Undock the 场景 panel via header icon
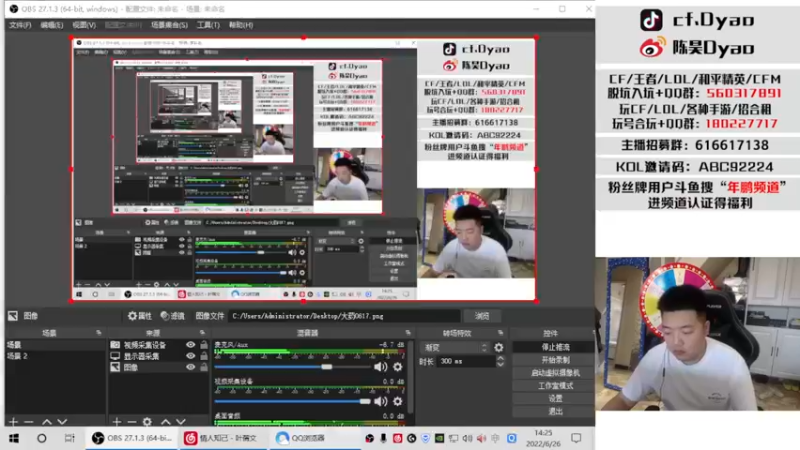This screenshot has width=800, height=450. pyautogui.click(x=98, y=333)
